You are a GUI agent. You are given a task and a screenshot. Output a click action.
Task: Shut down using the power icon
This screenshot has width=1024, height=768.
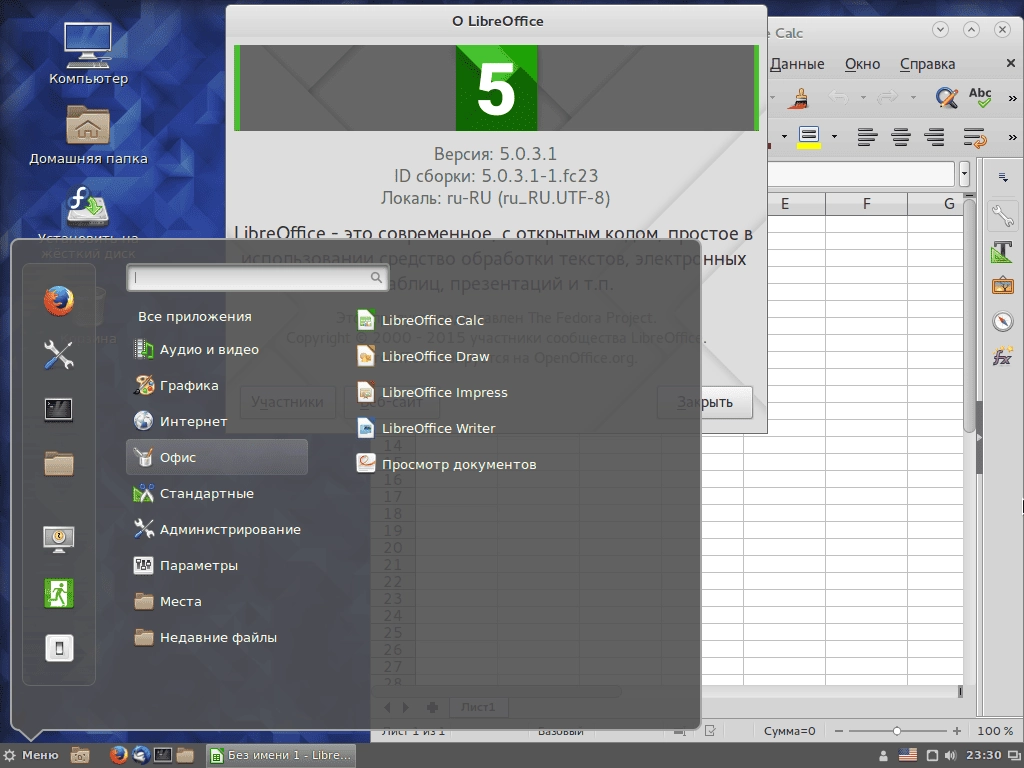click(x=59, y=648)
